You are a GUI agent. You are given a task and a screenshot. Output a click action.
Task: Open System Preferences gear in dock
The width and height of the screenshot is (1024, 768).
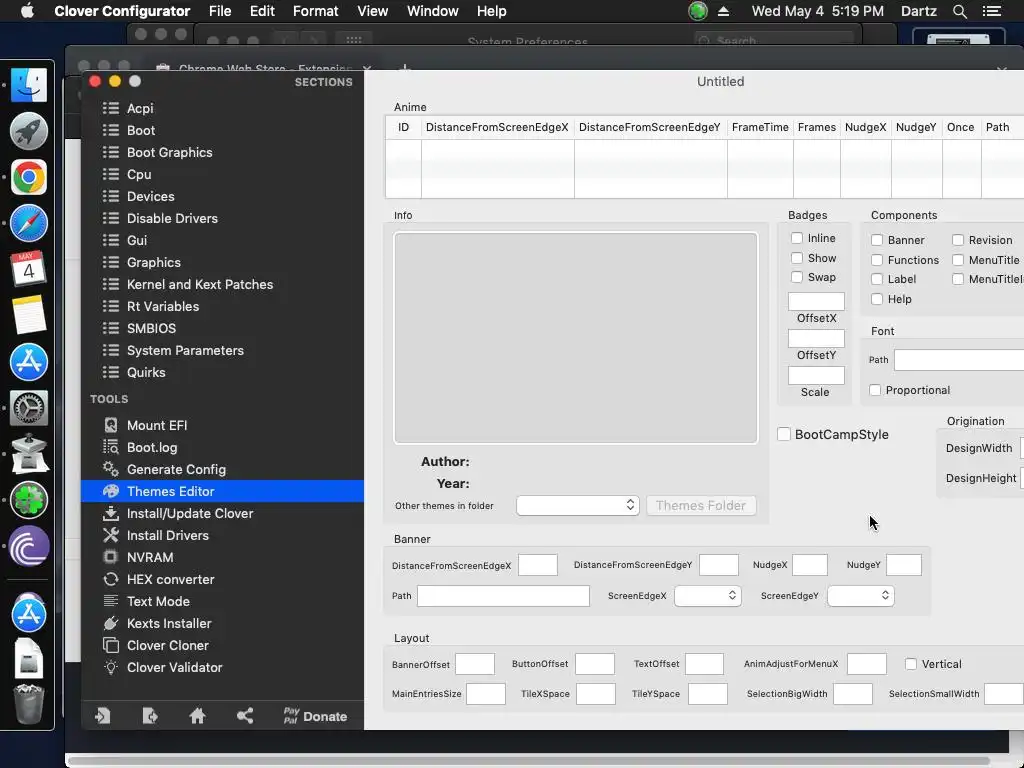click(x=29, y=408)
